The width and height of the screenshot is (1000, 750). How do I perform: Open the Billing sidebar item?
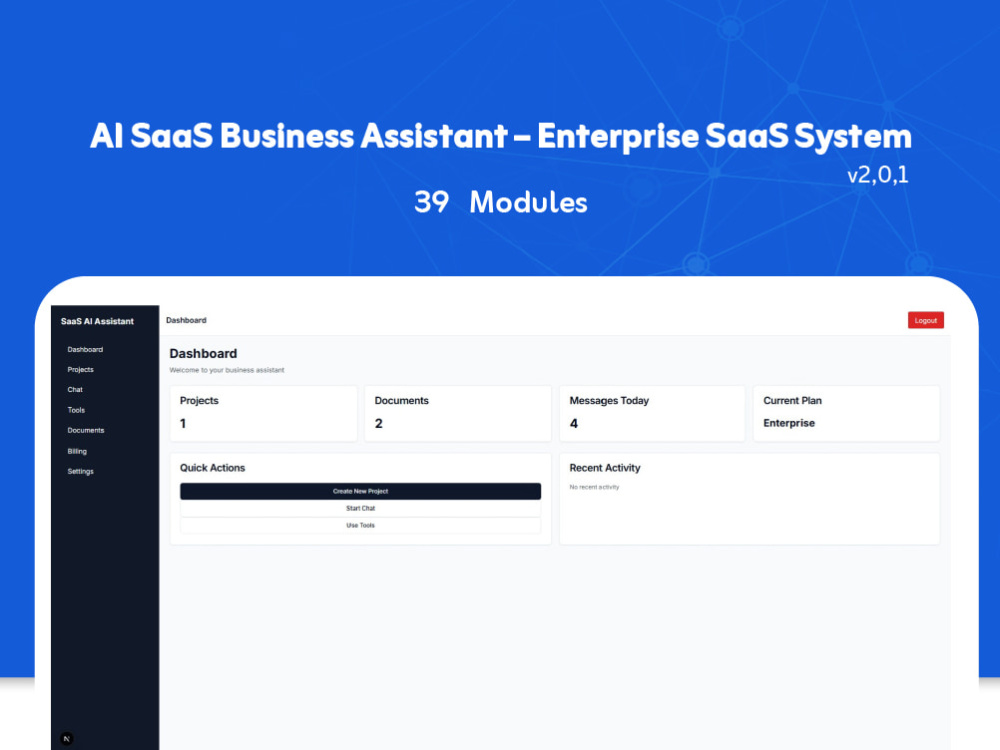(x=77, y=451)
